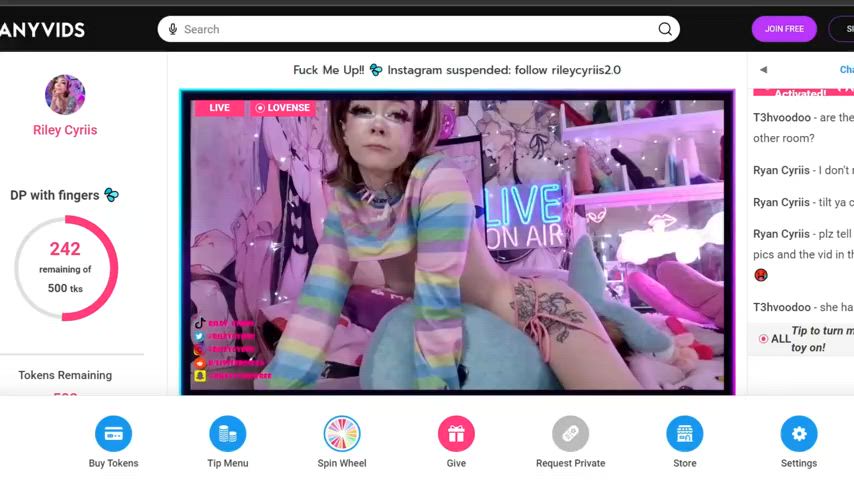
Task: Click the token goal progress ring
Action: 66,268
